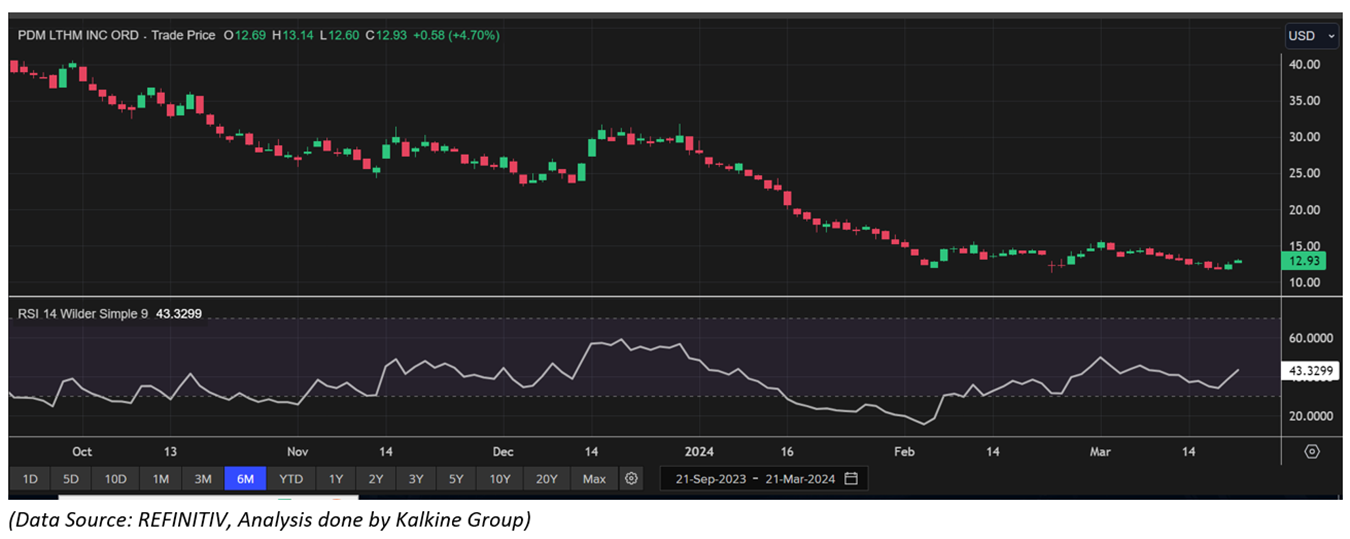Expand the USD currency dropdown

[x=1312, y=36]
